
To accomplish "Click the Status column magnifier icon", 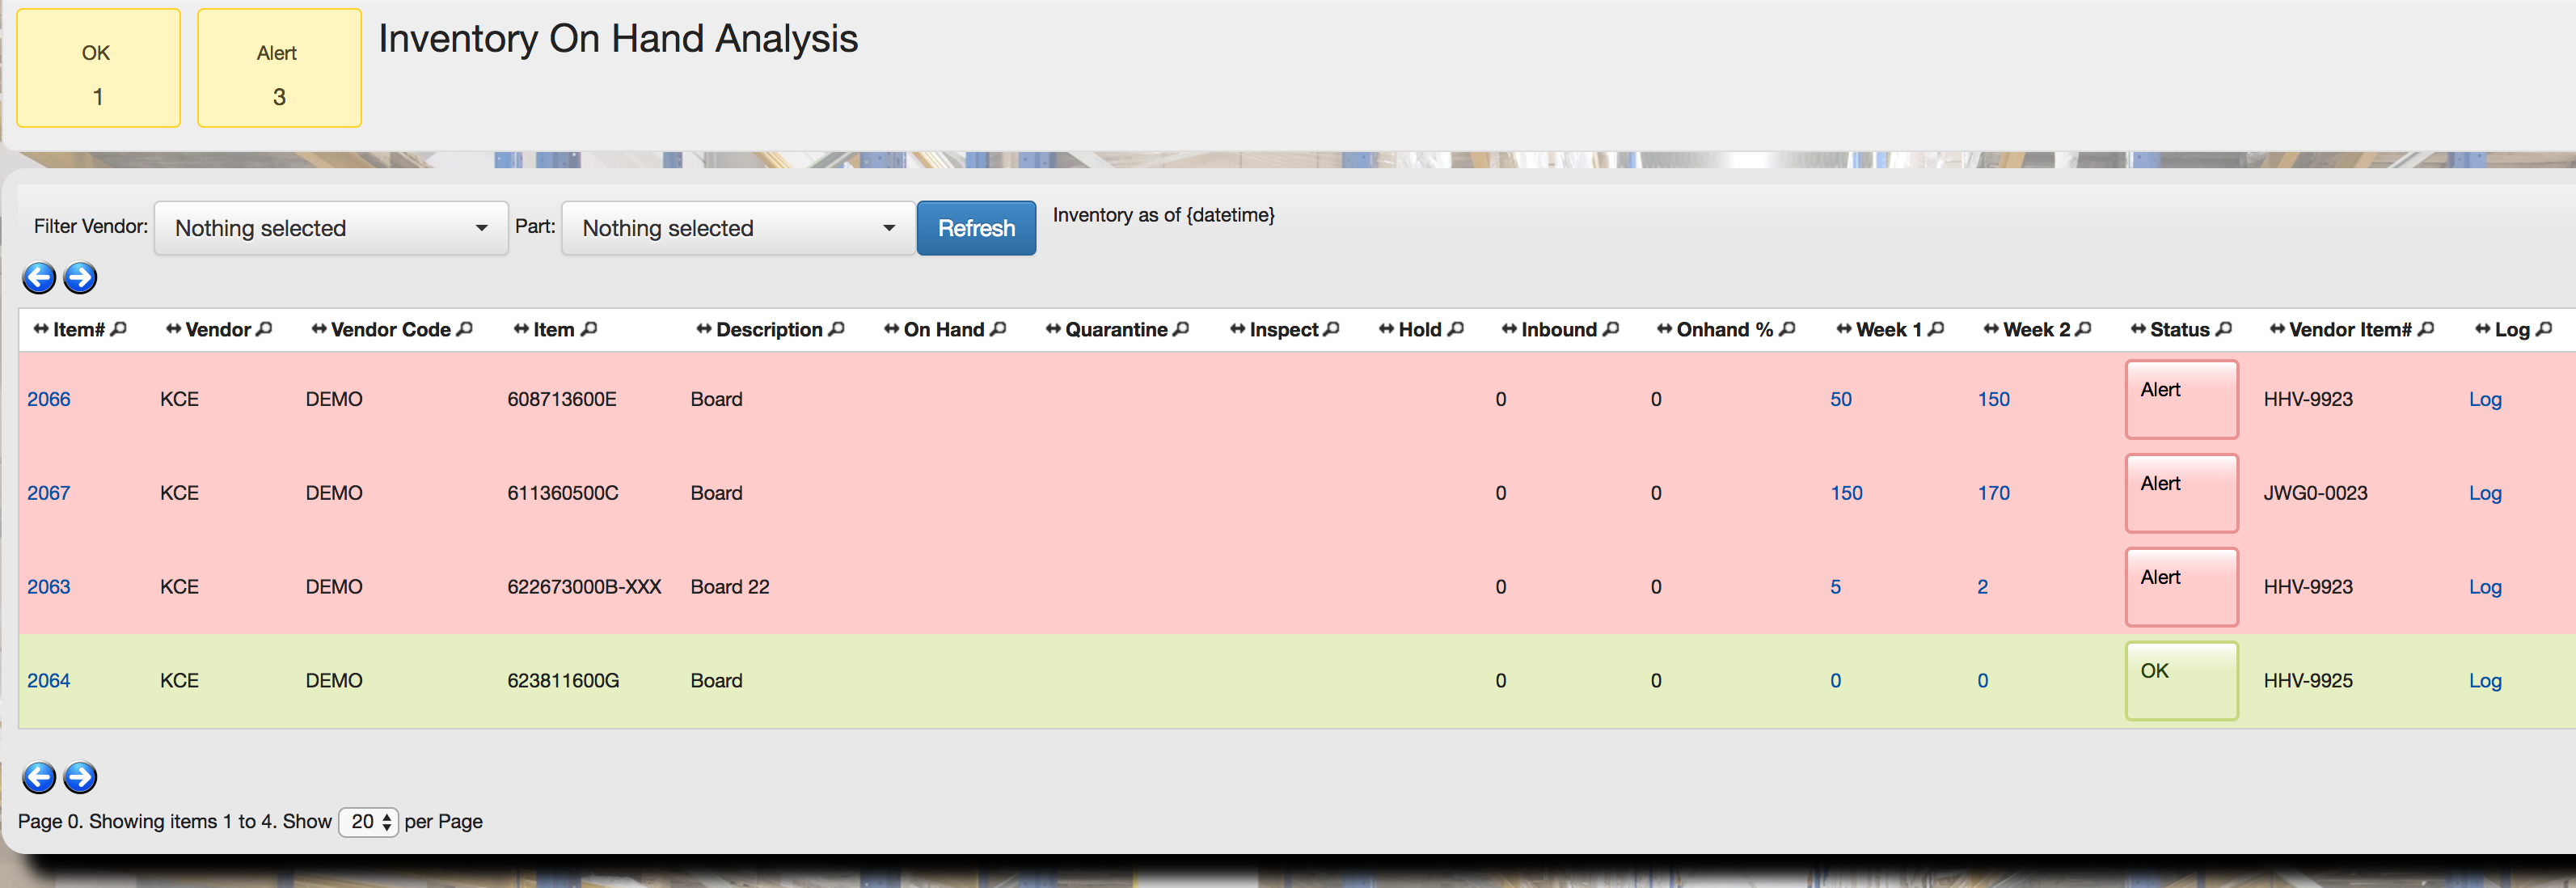I will click(x=2224, y=329).
